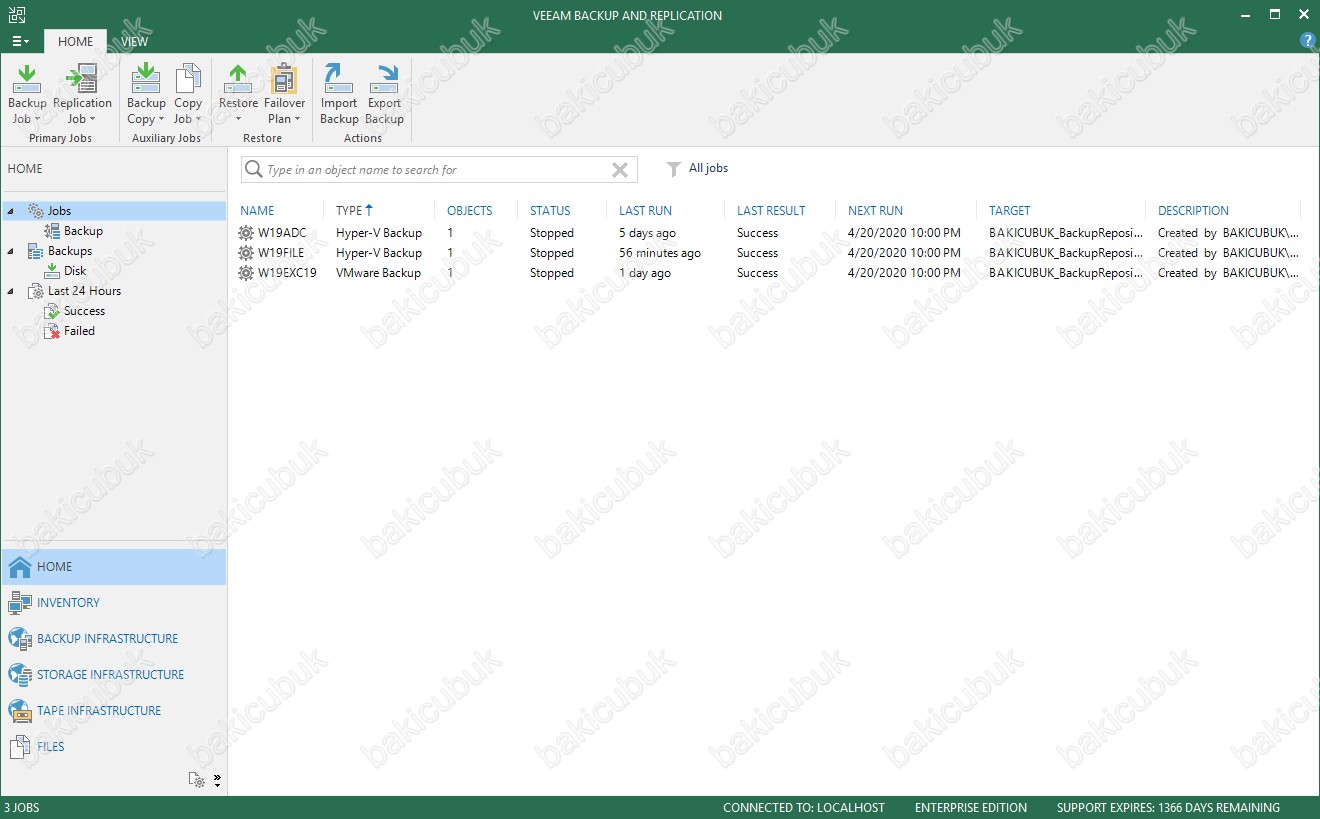Open the INVENTORY navigation view

[x=114, y=603]
